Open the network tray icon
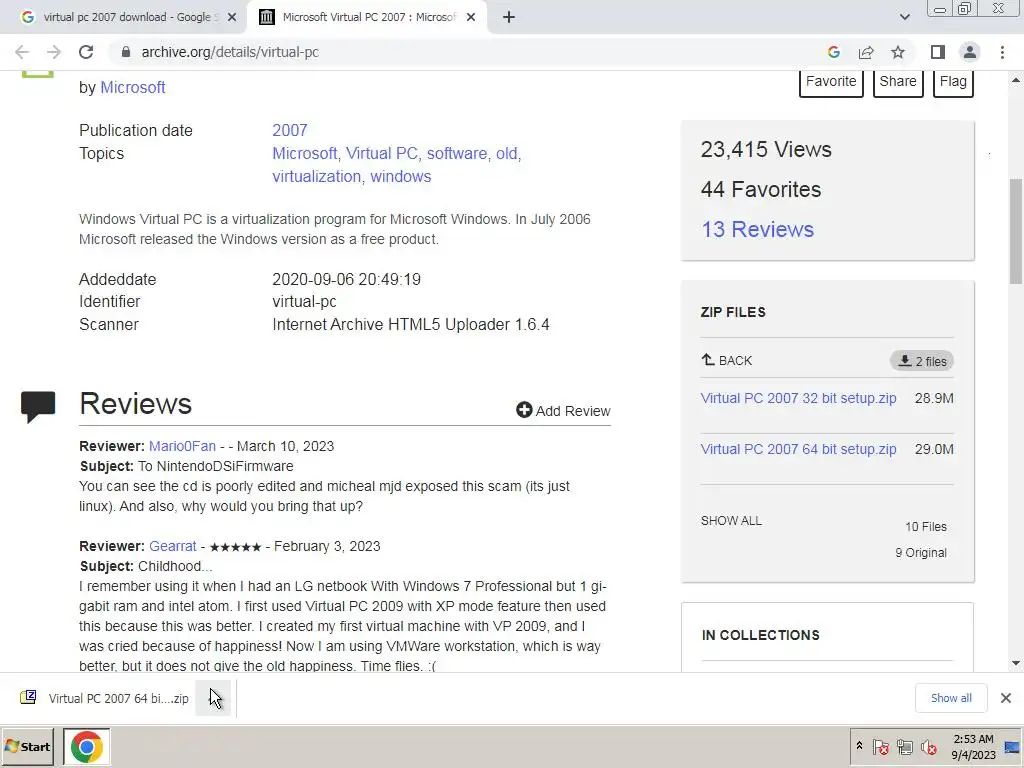Viewport: 1024px width, 768px height. tap(904, 746)
